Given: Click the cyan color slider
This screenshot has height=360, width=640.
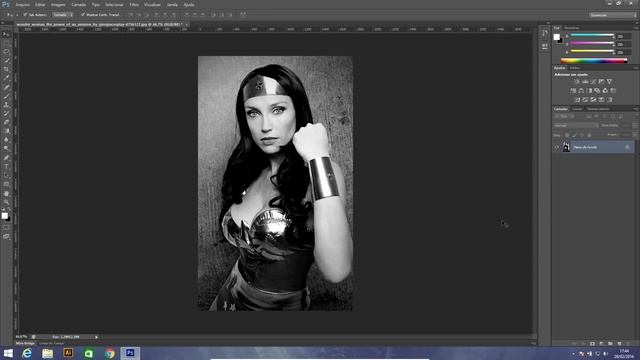Looking at the screenshot, I should coord(592,36).
